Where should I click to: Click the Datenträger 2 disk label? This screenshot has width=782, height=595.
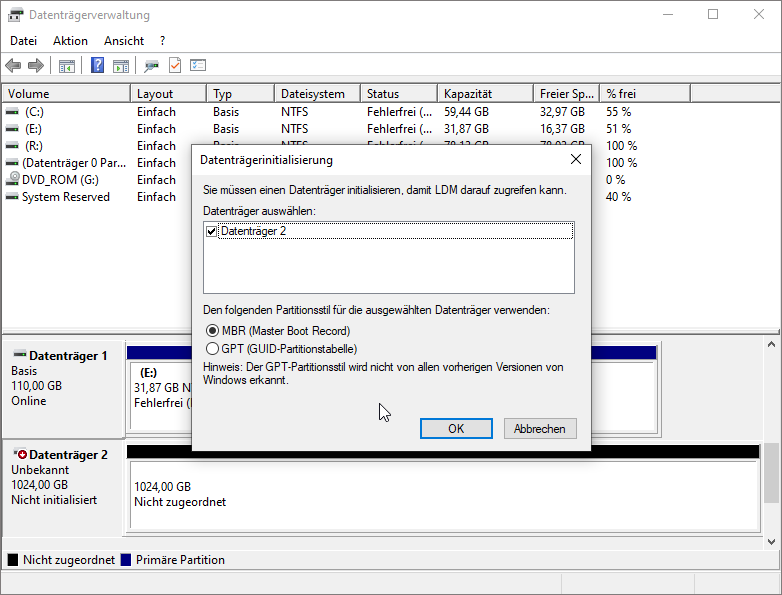tap(68, 455)
